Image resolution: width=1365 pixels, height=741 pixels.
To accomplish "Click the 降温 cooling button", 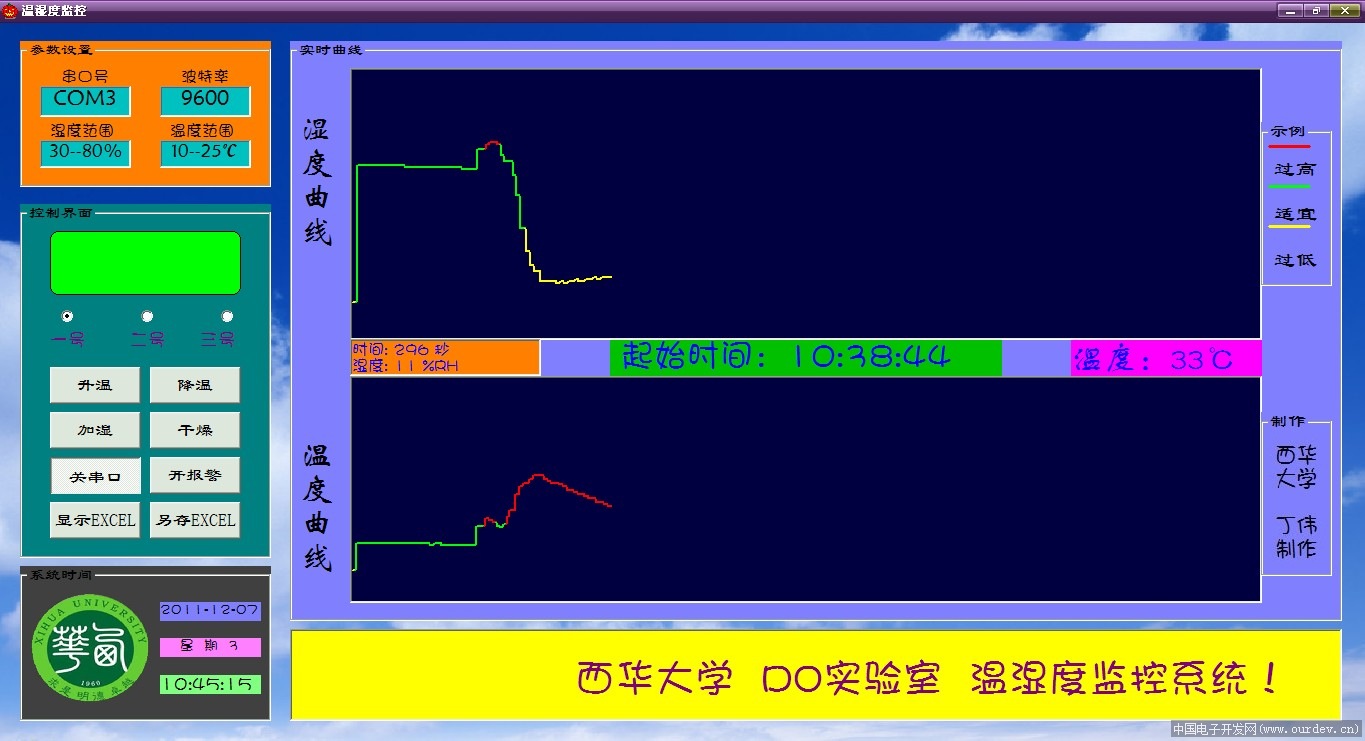I will point(195,385).
